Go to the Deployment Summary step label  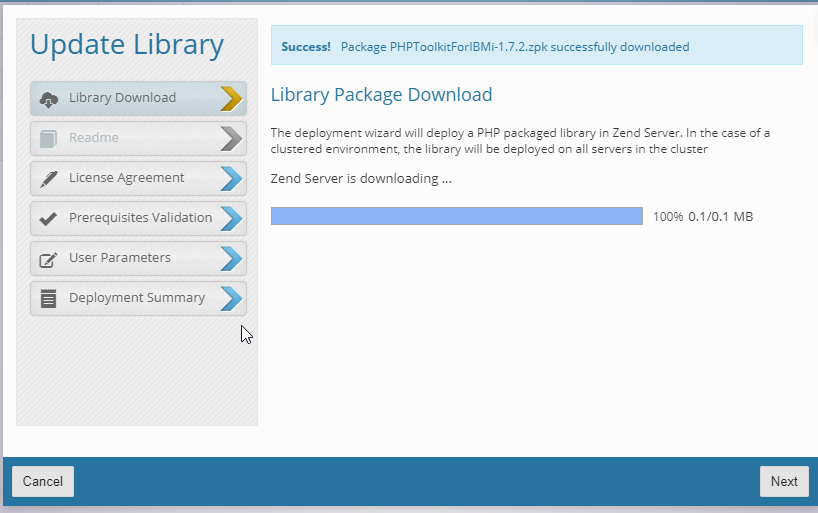[x=136, y=298]
